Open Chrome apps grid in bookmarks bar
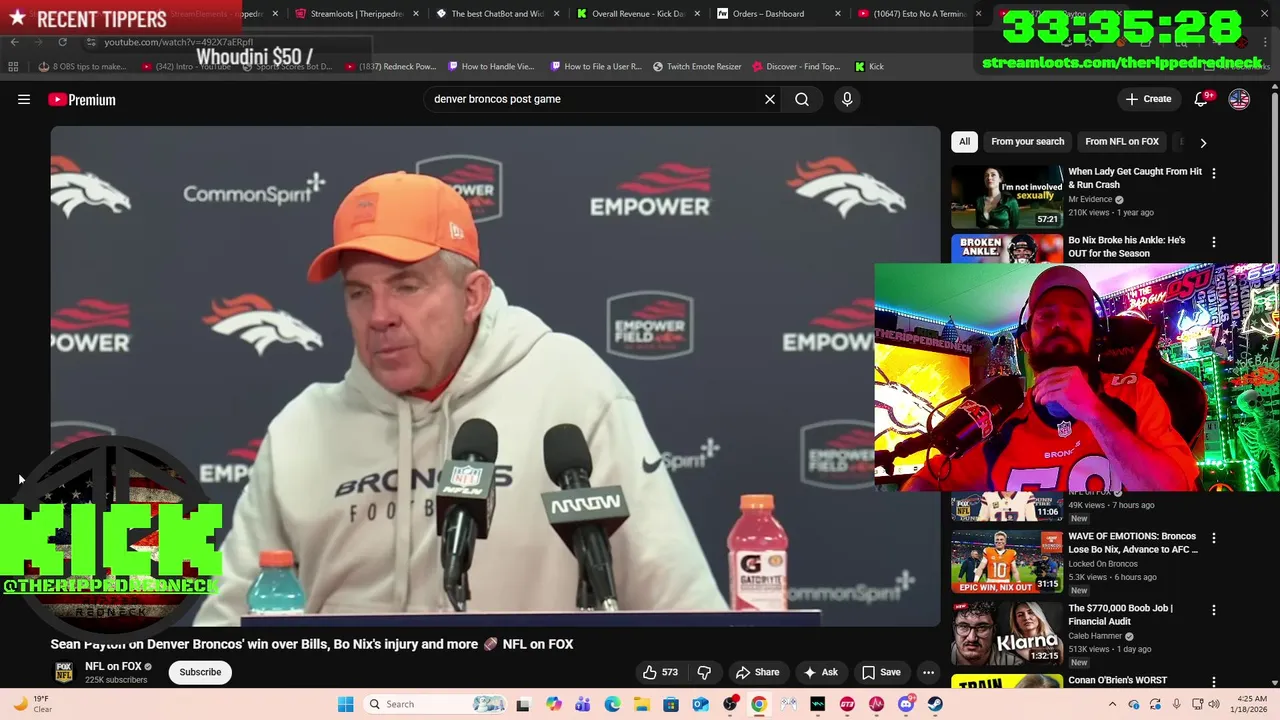Image resolution: width=1280 pixels, height=720 pixels. (x=13, y=66)
